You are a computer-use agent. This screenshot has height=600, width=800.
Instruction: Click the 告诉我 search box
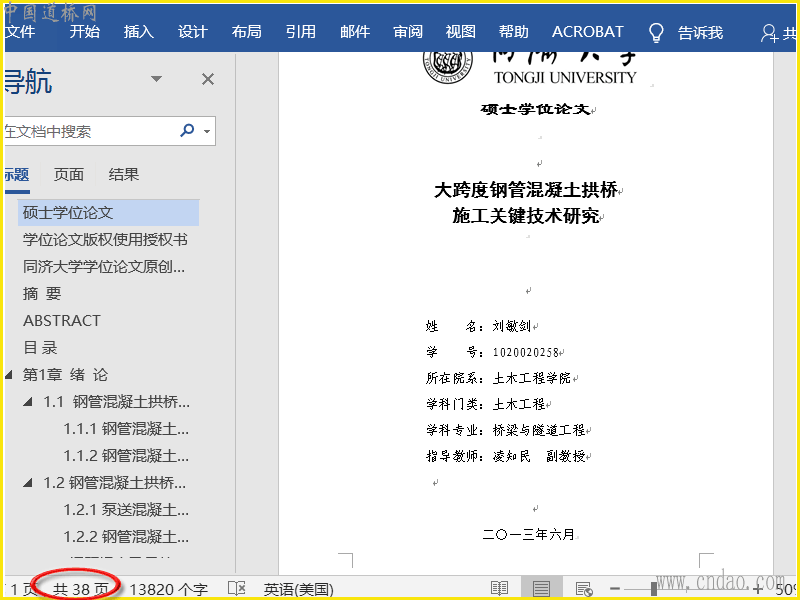point(701,33)
